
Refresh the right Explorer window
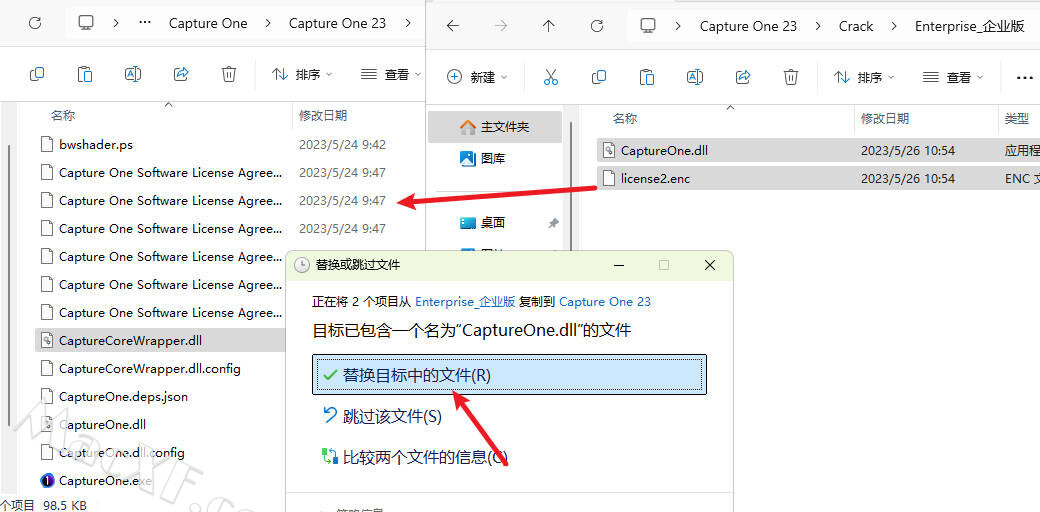click(x=597, y=26)
